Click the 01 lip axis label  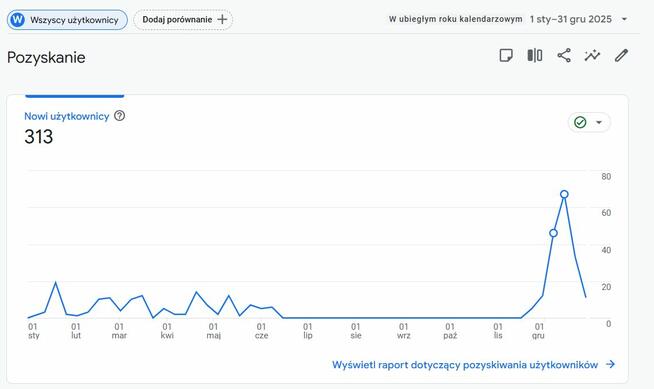point(307,331)
